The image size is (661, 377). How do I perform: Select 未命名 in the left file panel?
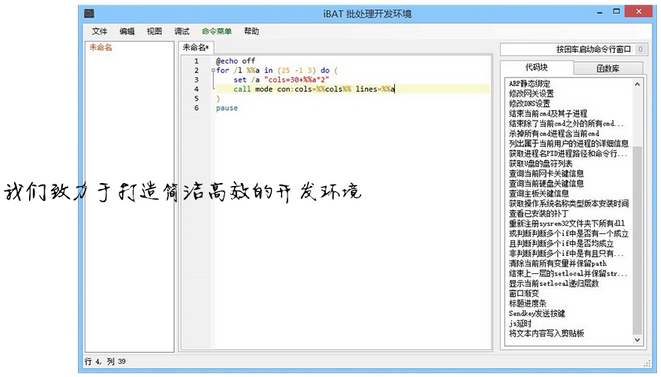pos(101,47)
